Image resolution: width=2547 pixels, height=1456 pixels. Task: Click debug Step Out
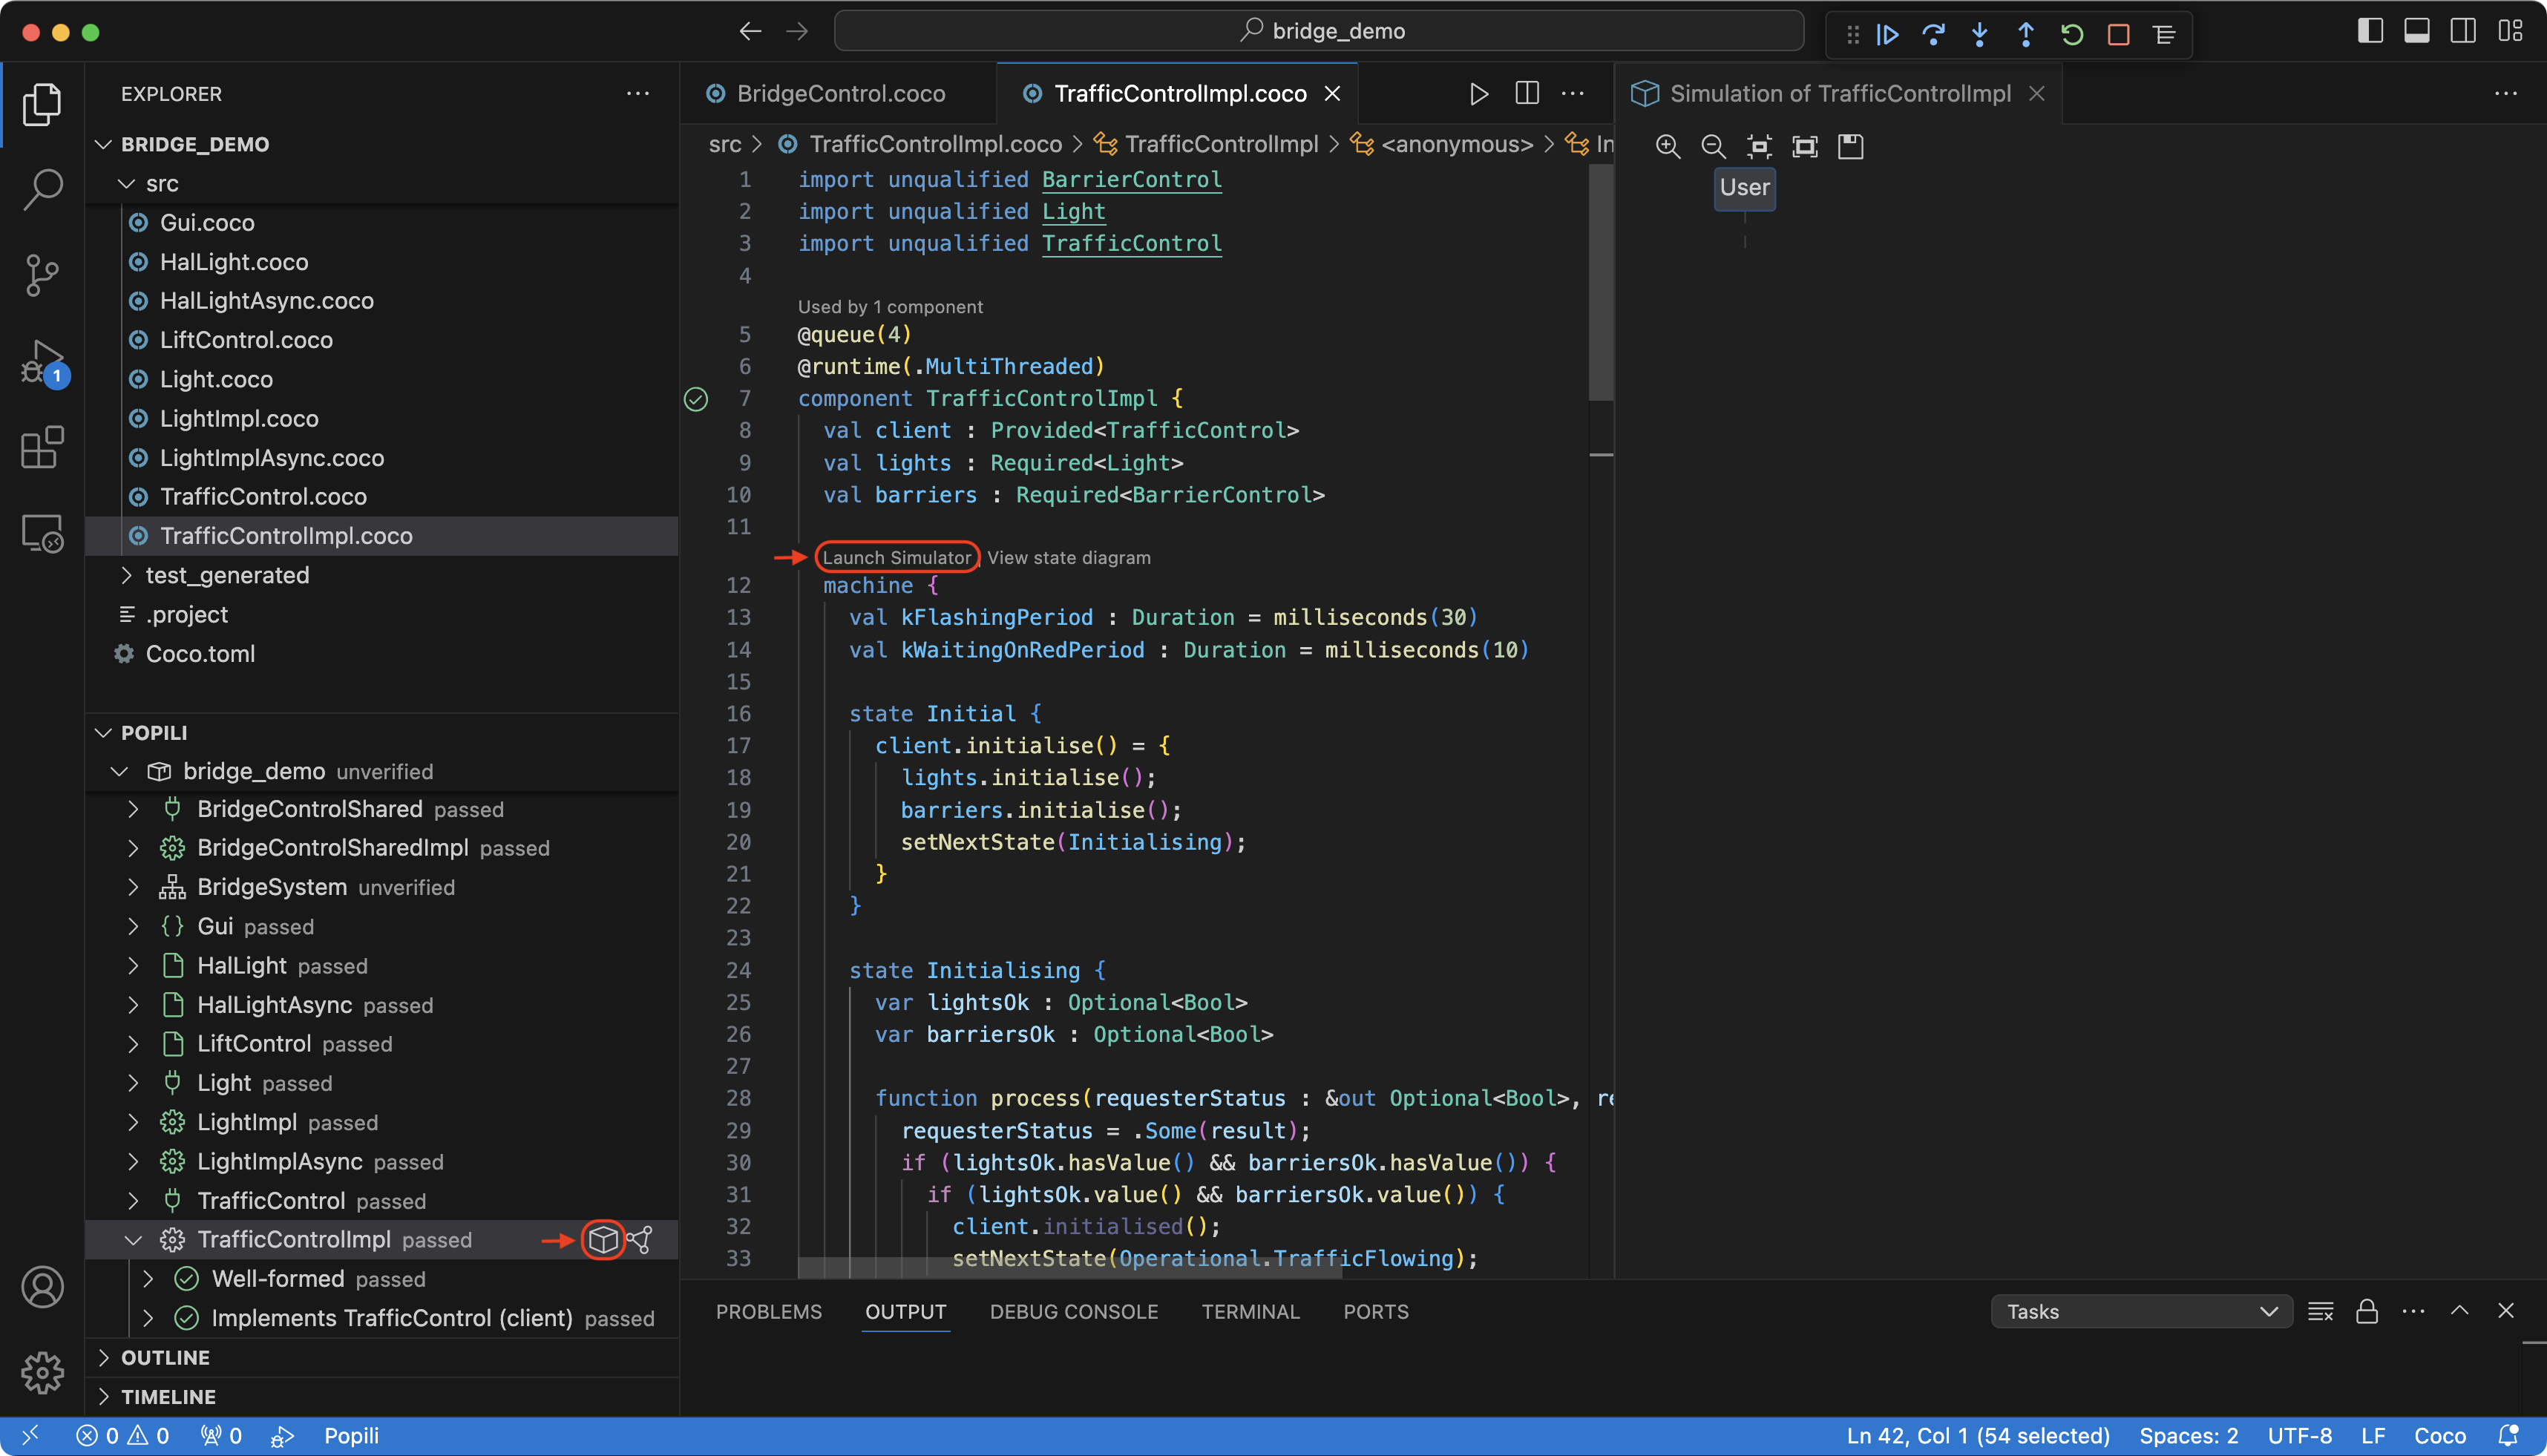pyautogui.click(x=2025, y=34)
